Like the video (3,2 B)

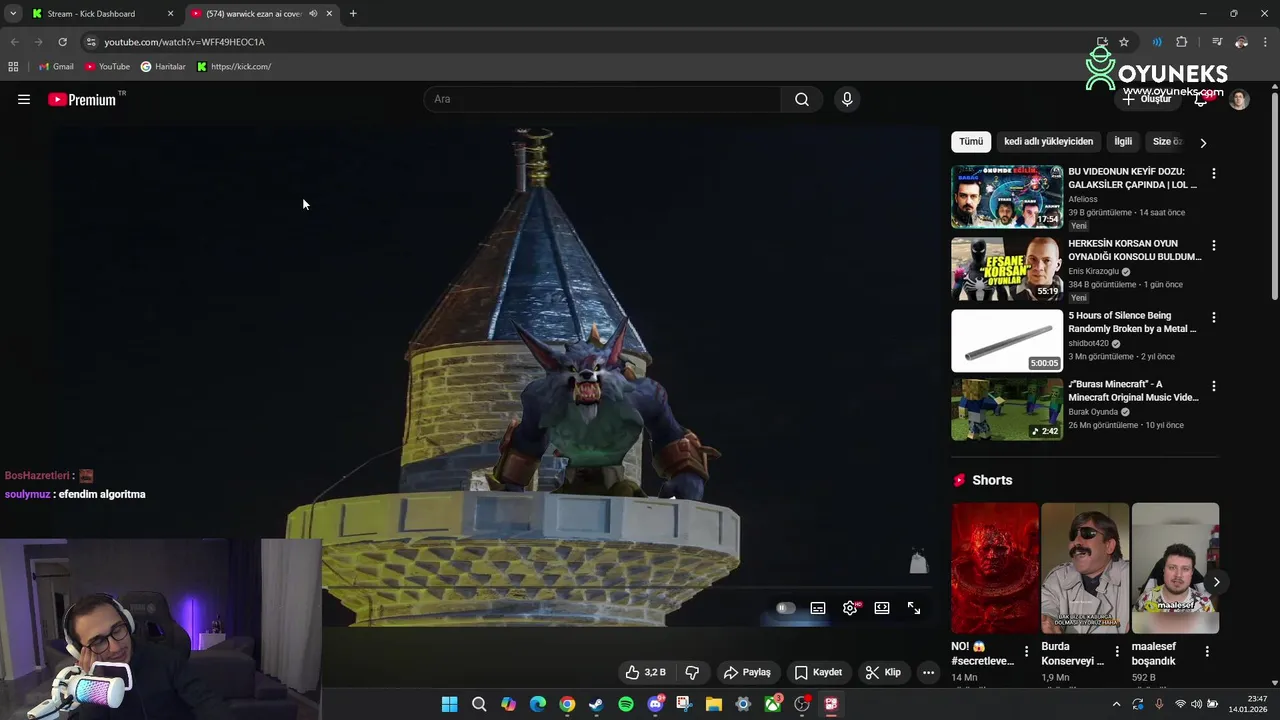pos(645,672)
